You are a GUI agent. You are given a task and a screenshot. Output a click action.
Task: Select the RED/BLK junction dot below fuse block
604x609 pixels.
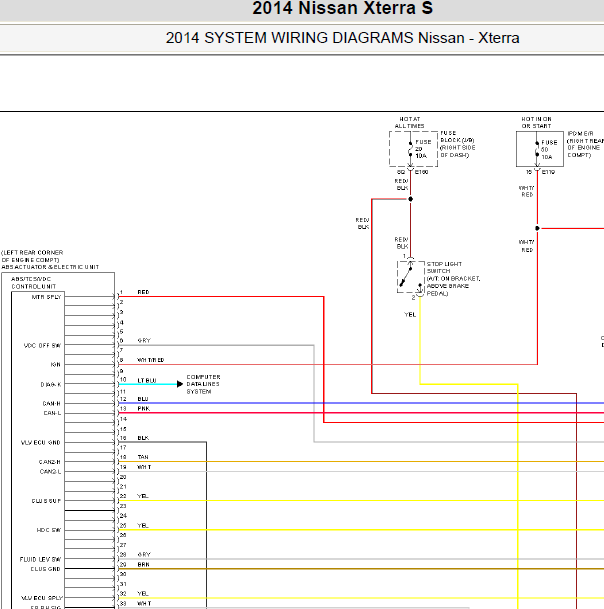coord(411,199)
